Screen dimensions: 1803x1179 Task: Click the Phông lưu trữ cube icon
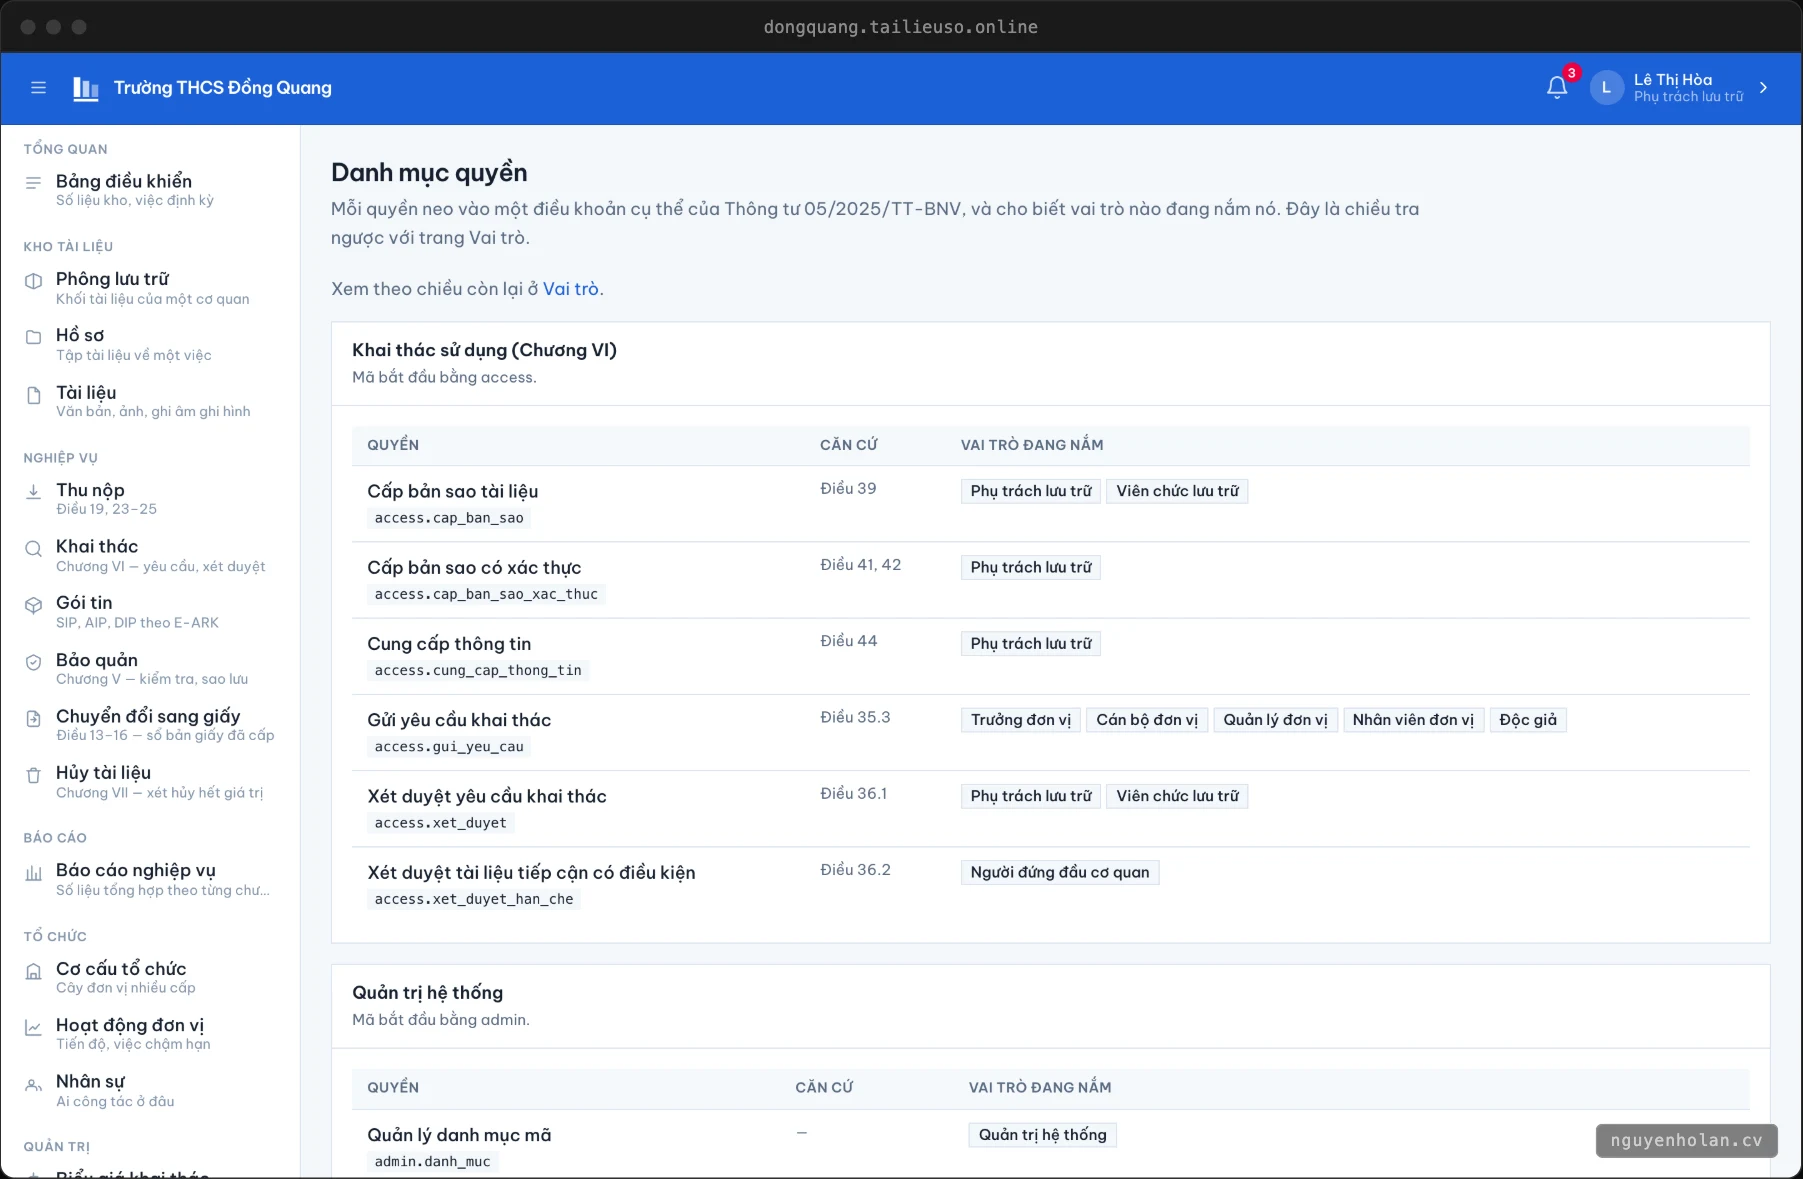click(34, 281)
